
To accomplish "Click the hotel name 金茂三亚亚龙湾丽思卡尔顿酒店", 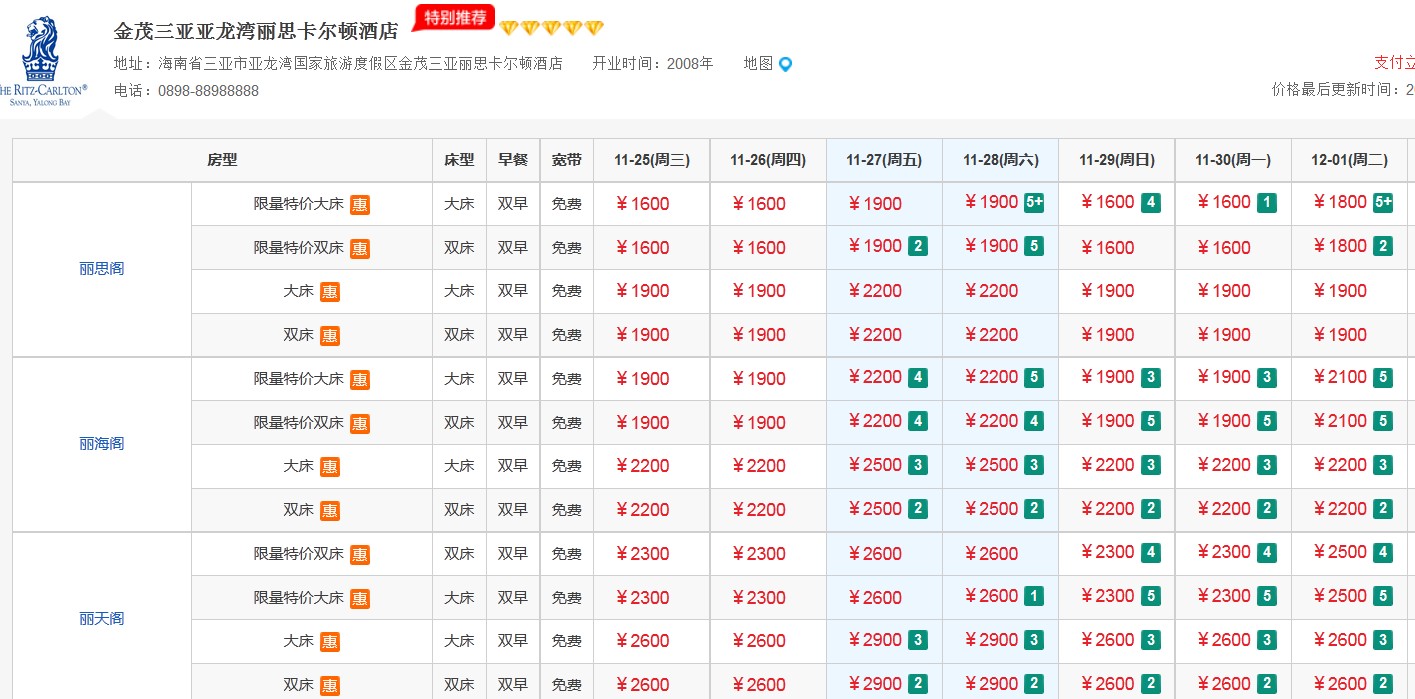I will pyautogui.click(x=256, y=31).
